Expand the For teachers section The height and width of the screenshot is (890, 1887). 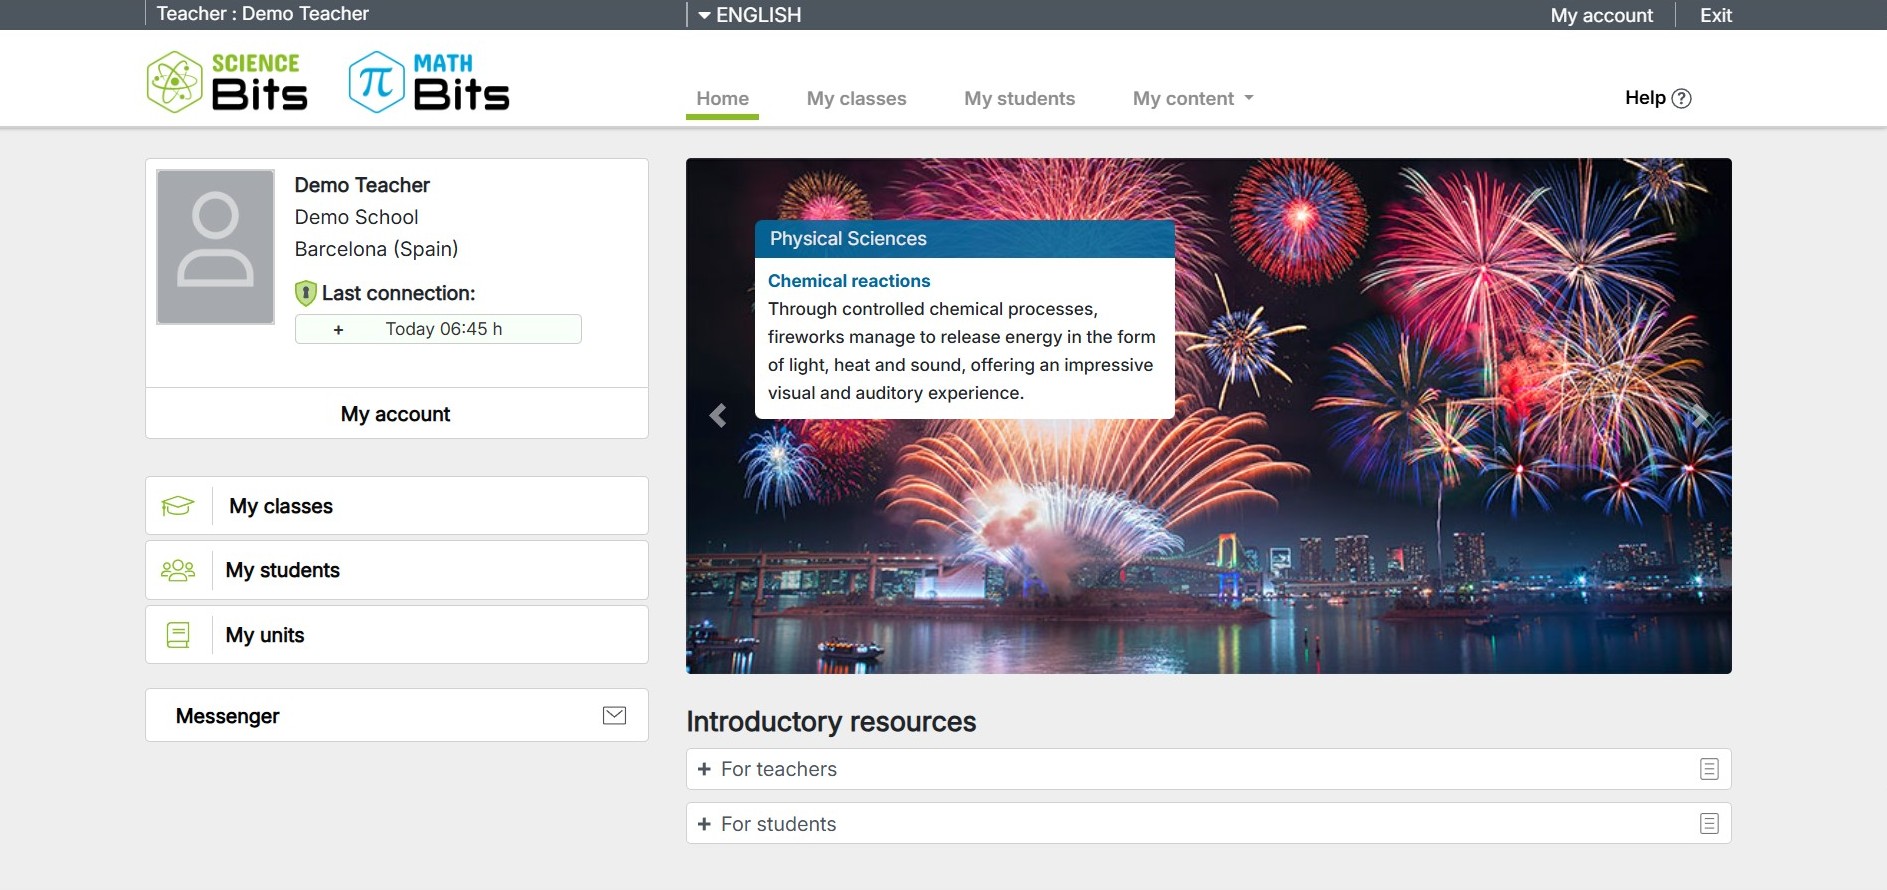(x=704, y=769)
